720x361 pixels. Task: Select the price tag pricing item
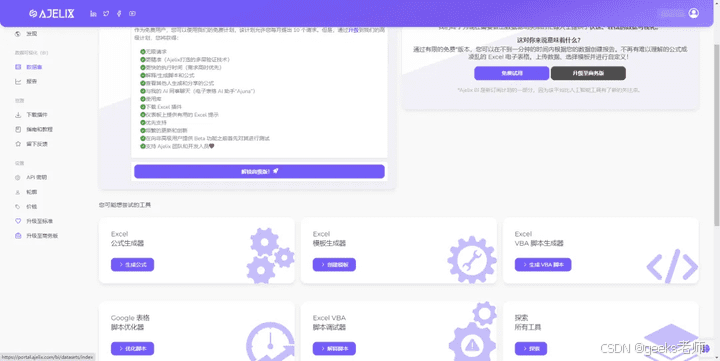pos(26,207)
